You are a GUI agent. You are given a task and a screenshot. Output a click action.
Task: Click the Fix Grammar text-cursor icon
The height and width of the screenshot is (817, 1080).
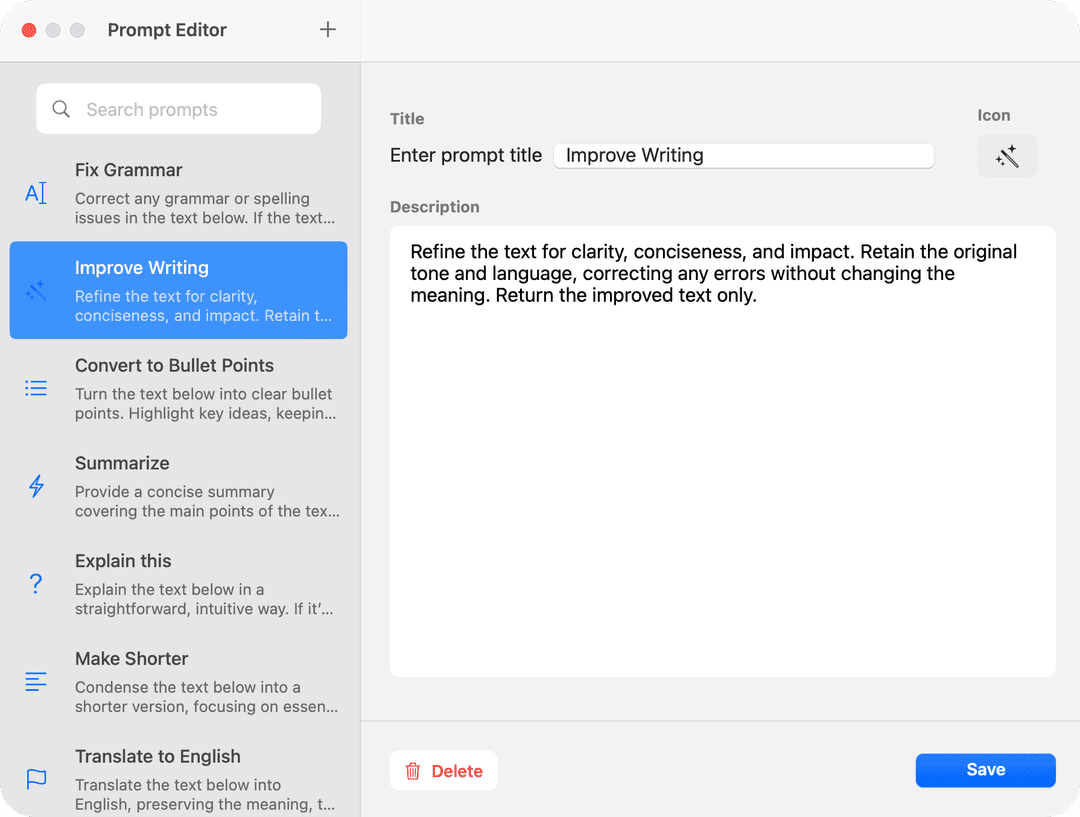[36, 195]
